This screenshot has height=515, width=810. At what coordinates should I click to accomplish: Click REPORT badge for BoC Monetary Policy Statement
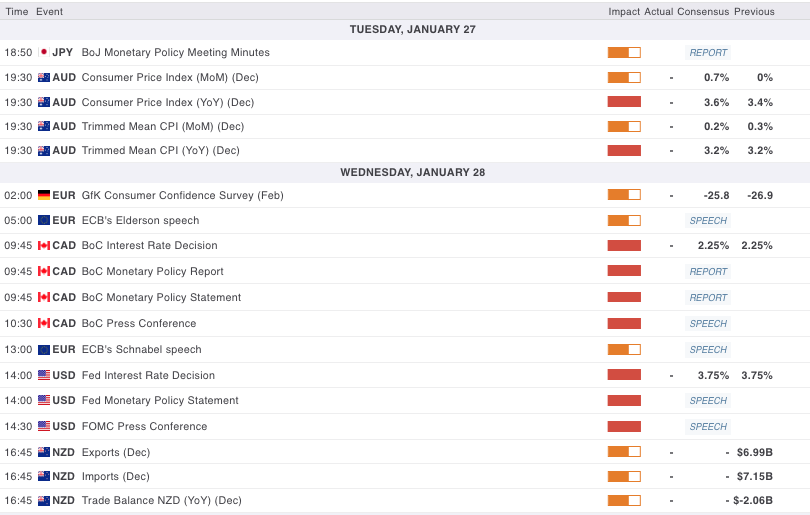(x=708, y=297)
